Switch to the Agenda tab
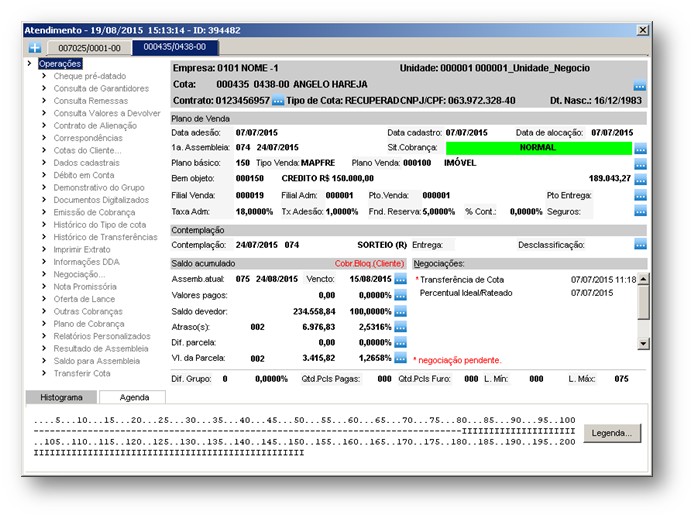This screenshot has width=695, height=519. click(134, 397)
